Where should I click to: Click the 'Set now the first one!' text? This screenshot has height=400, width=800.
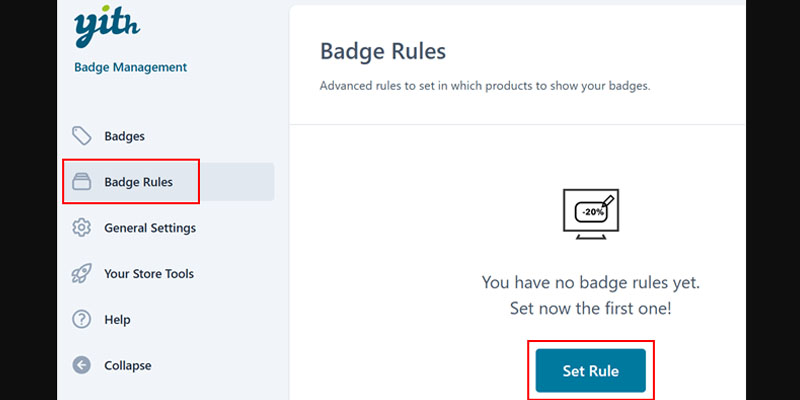[x=591, y=309]
